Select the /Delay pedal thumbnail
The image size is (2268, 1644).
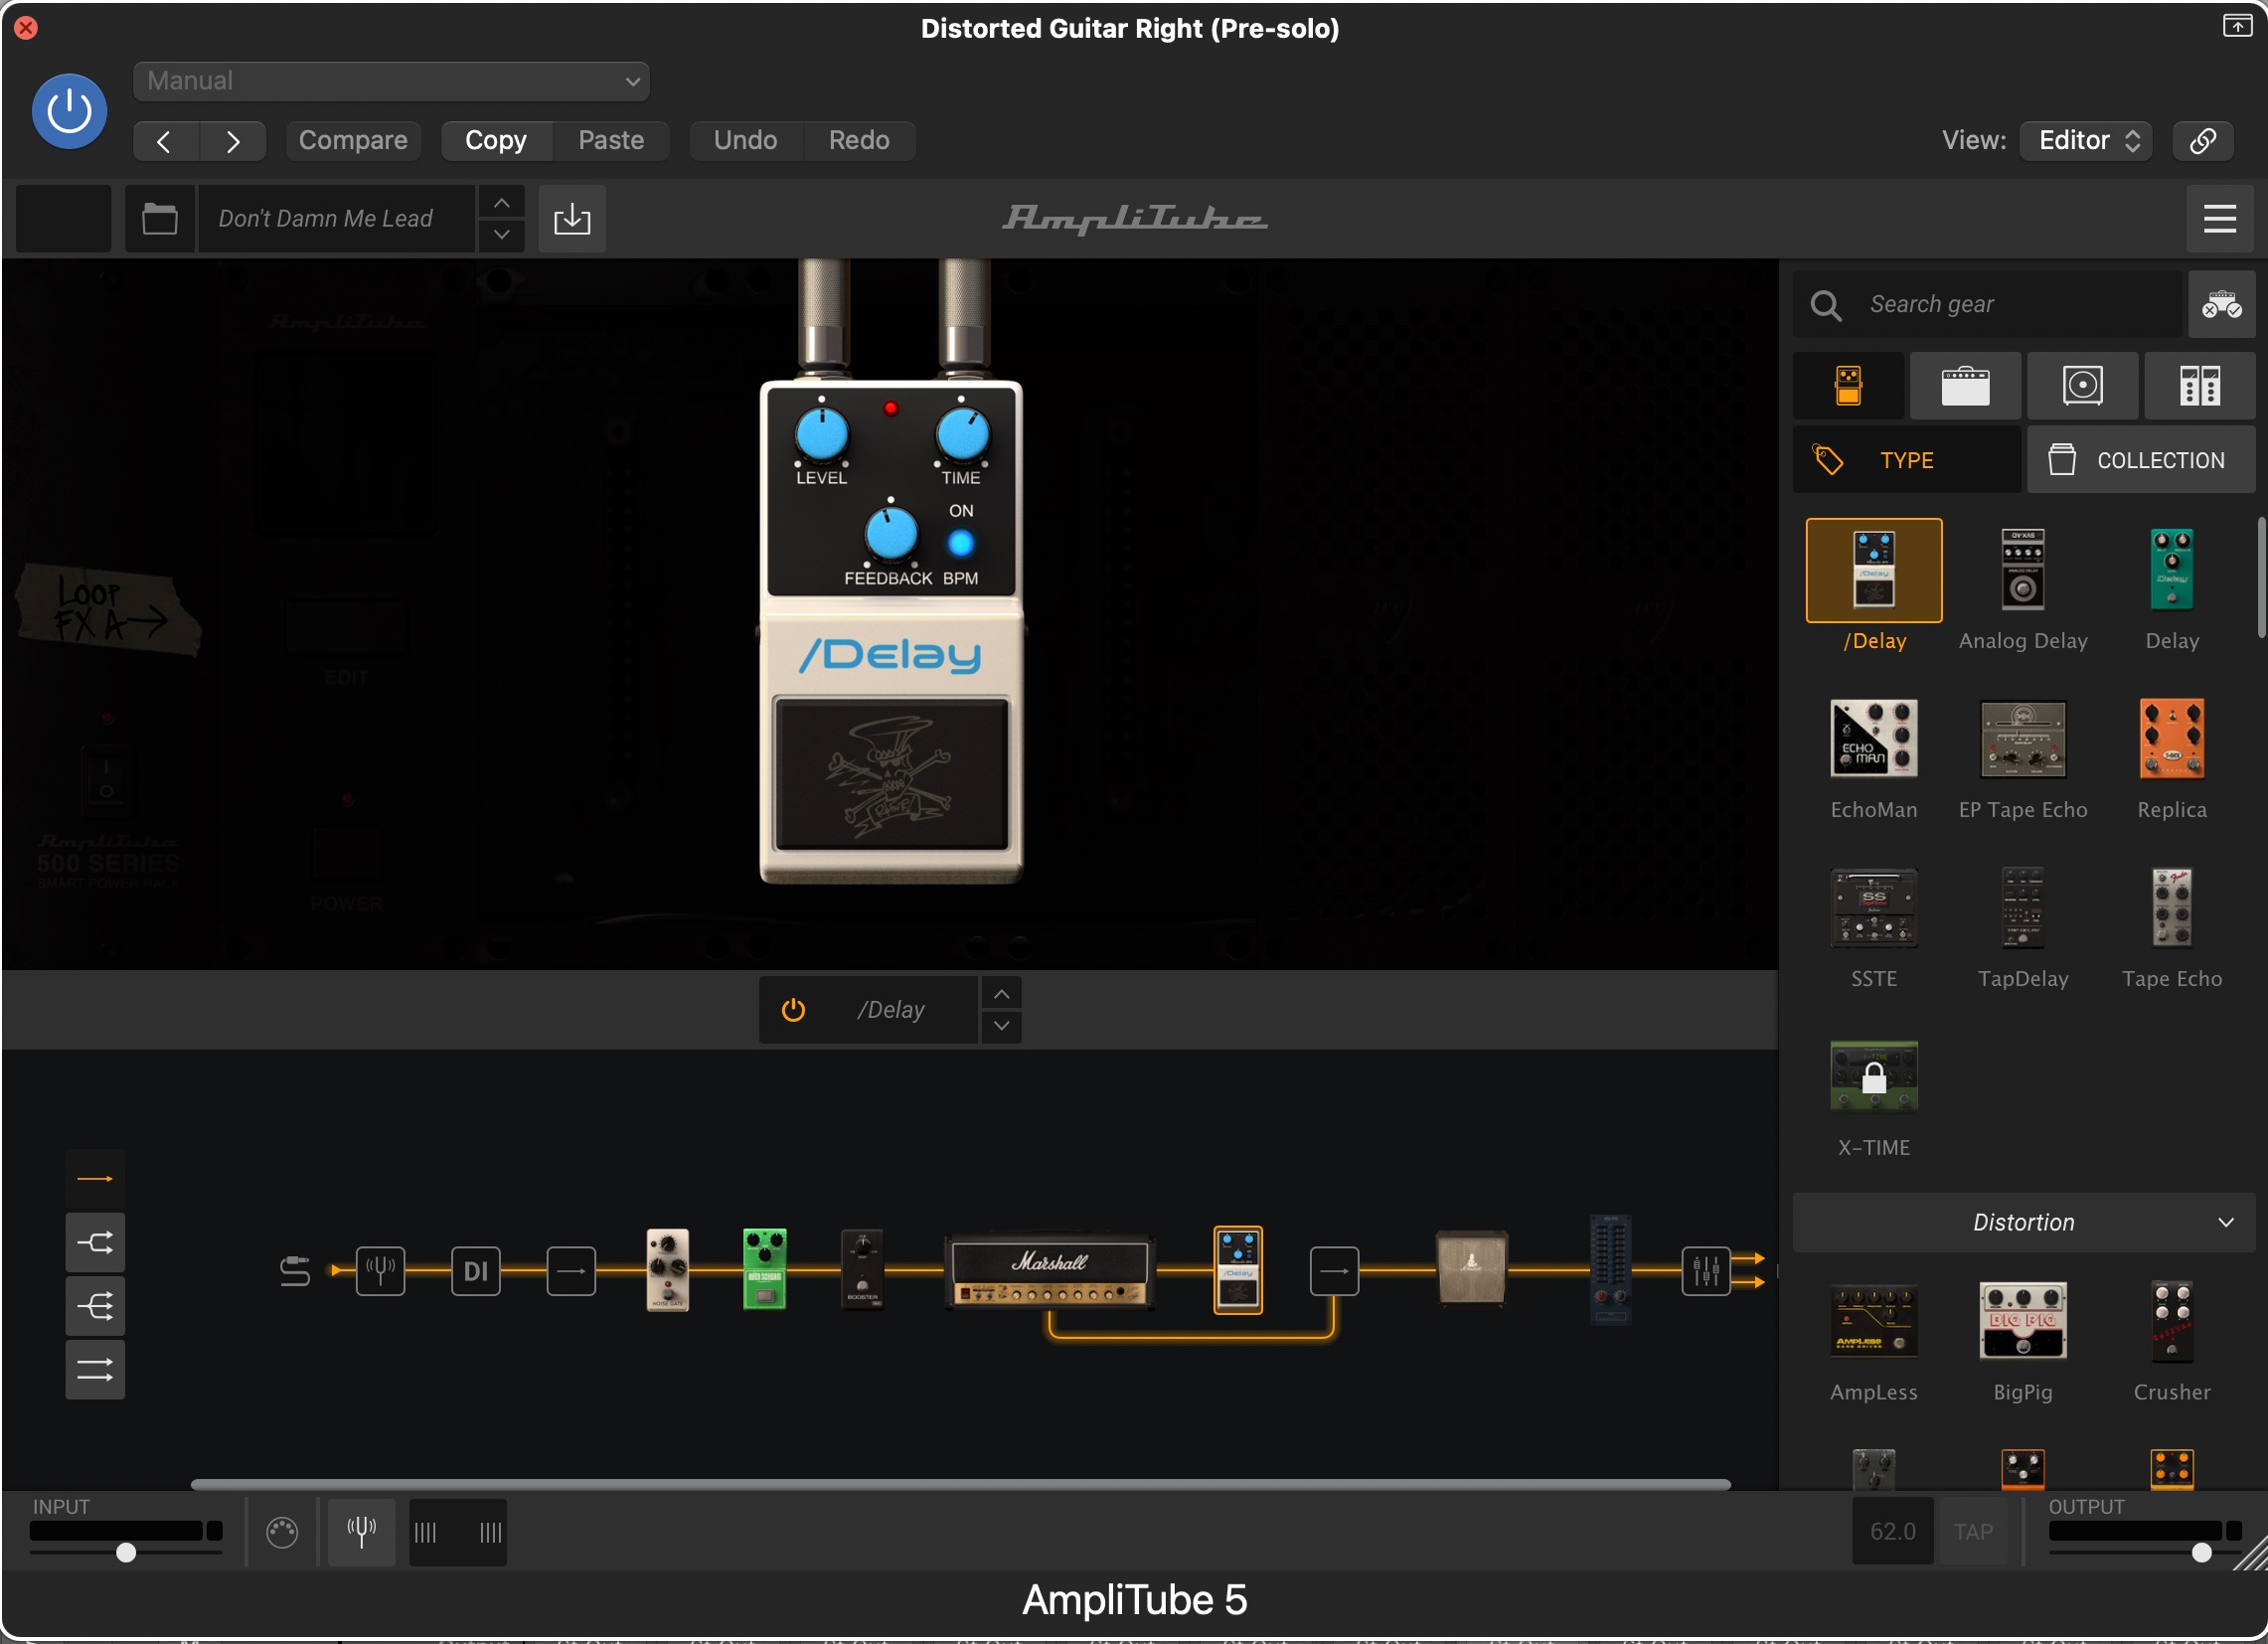click(x=1874, y=571)
